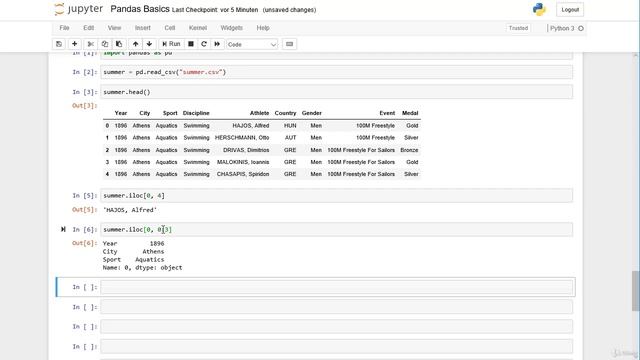Click the 'DRIVAS, Dimitrios' table cell
Image resolution: width=640 pixels, height=360 pixels.
click(x=246, y=150)
